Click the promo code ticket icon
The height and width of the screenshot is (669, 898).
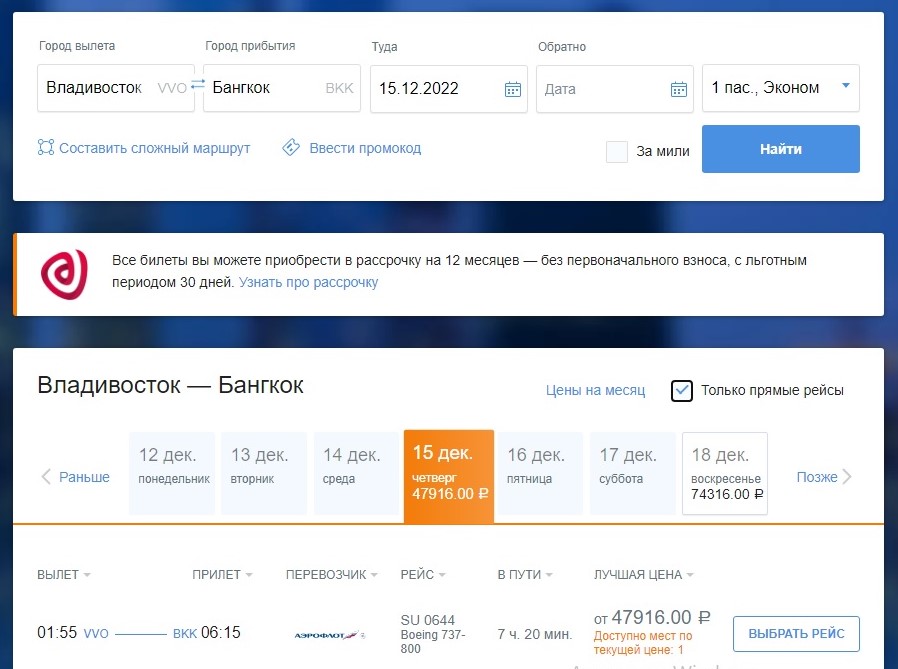291,148
